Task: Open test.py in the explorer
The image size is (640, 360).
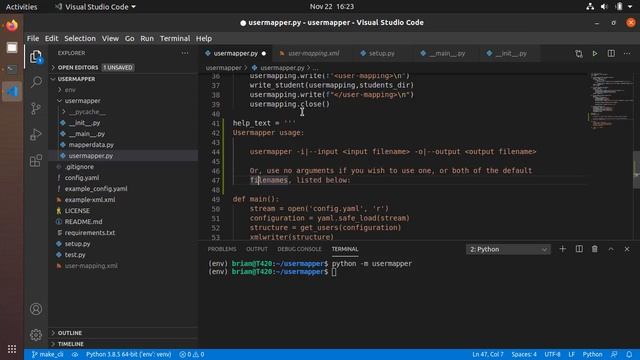Action: pos(123,255)
